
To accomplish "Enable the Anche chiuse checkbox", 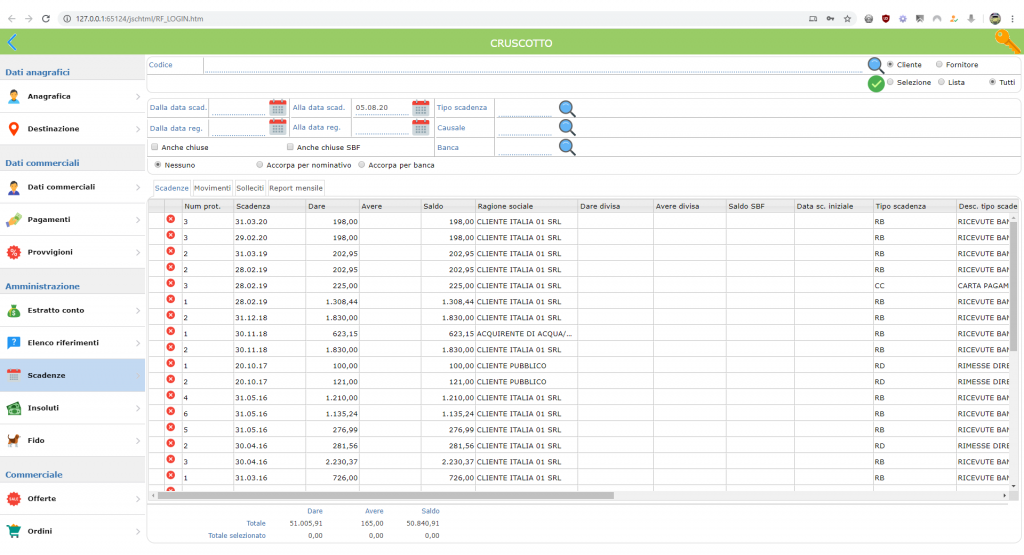I will [x=155, y=147].
